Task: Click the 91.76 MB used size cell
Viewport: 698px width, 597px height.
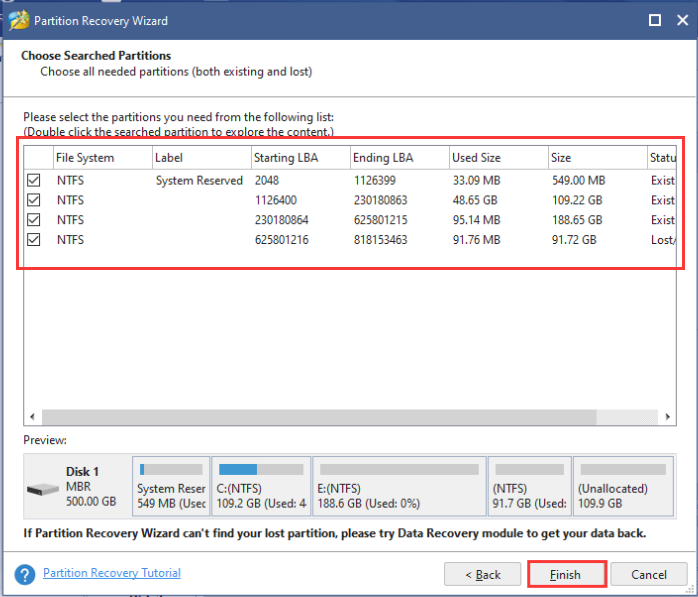Action: [476, 240]
